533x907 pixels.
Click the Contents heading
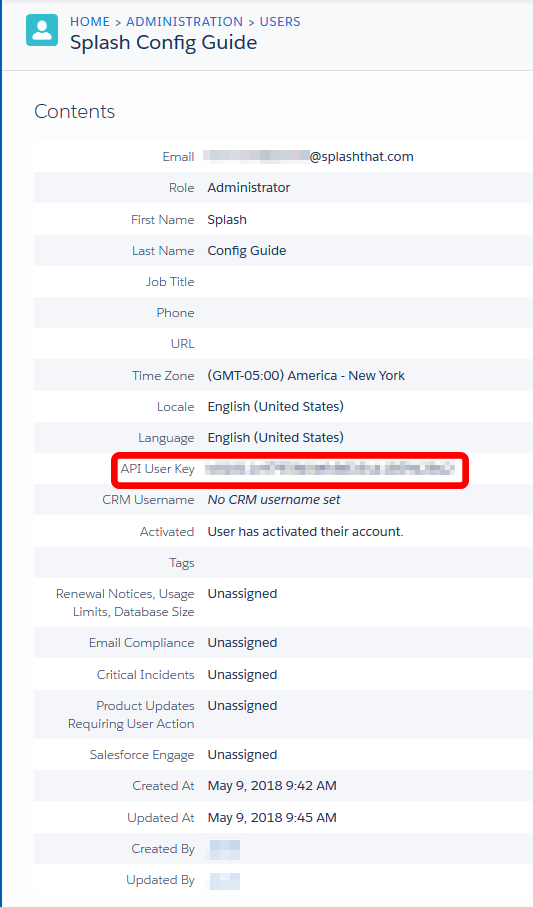(x=75, y=111)
